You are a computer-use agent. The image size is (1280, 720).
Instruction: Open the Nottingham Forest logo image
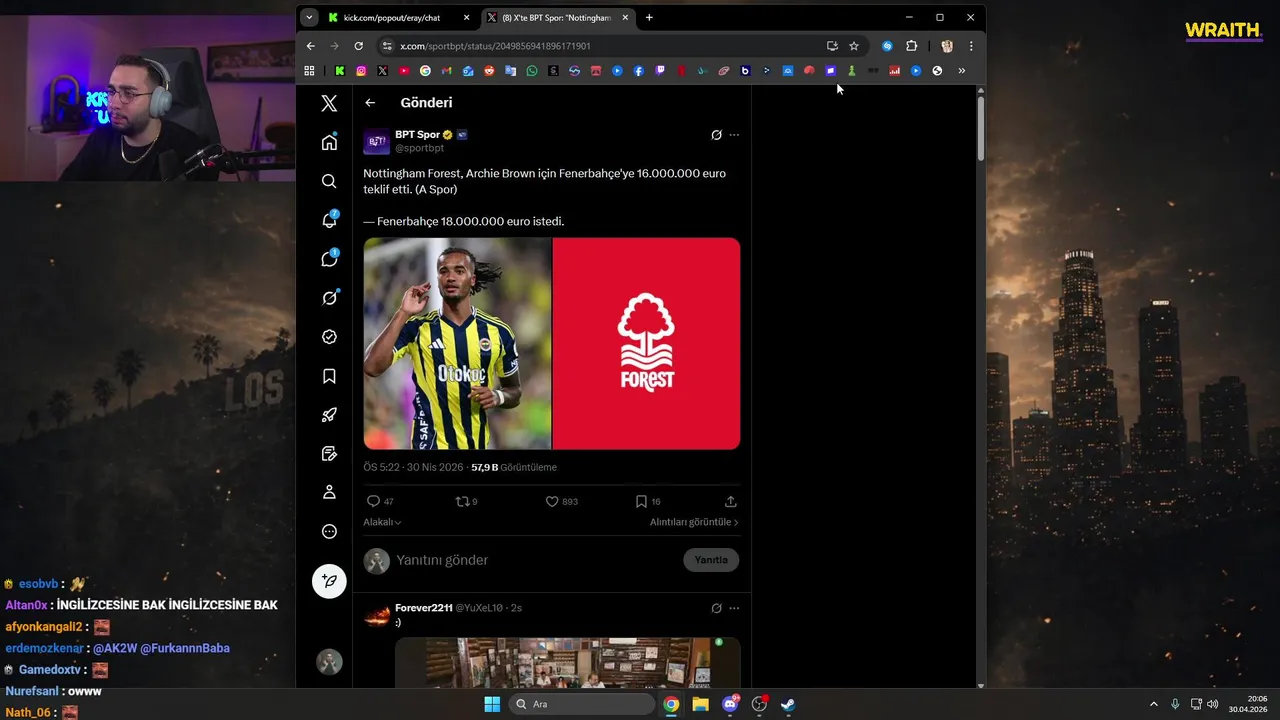(646, 343)
